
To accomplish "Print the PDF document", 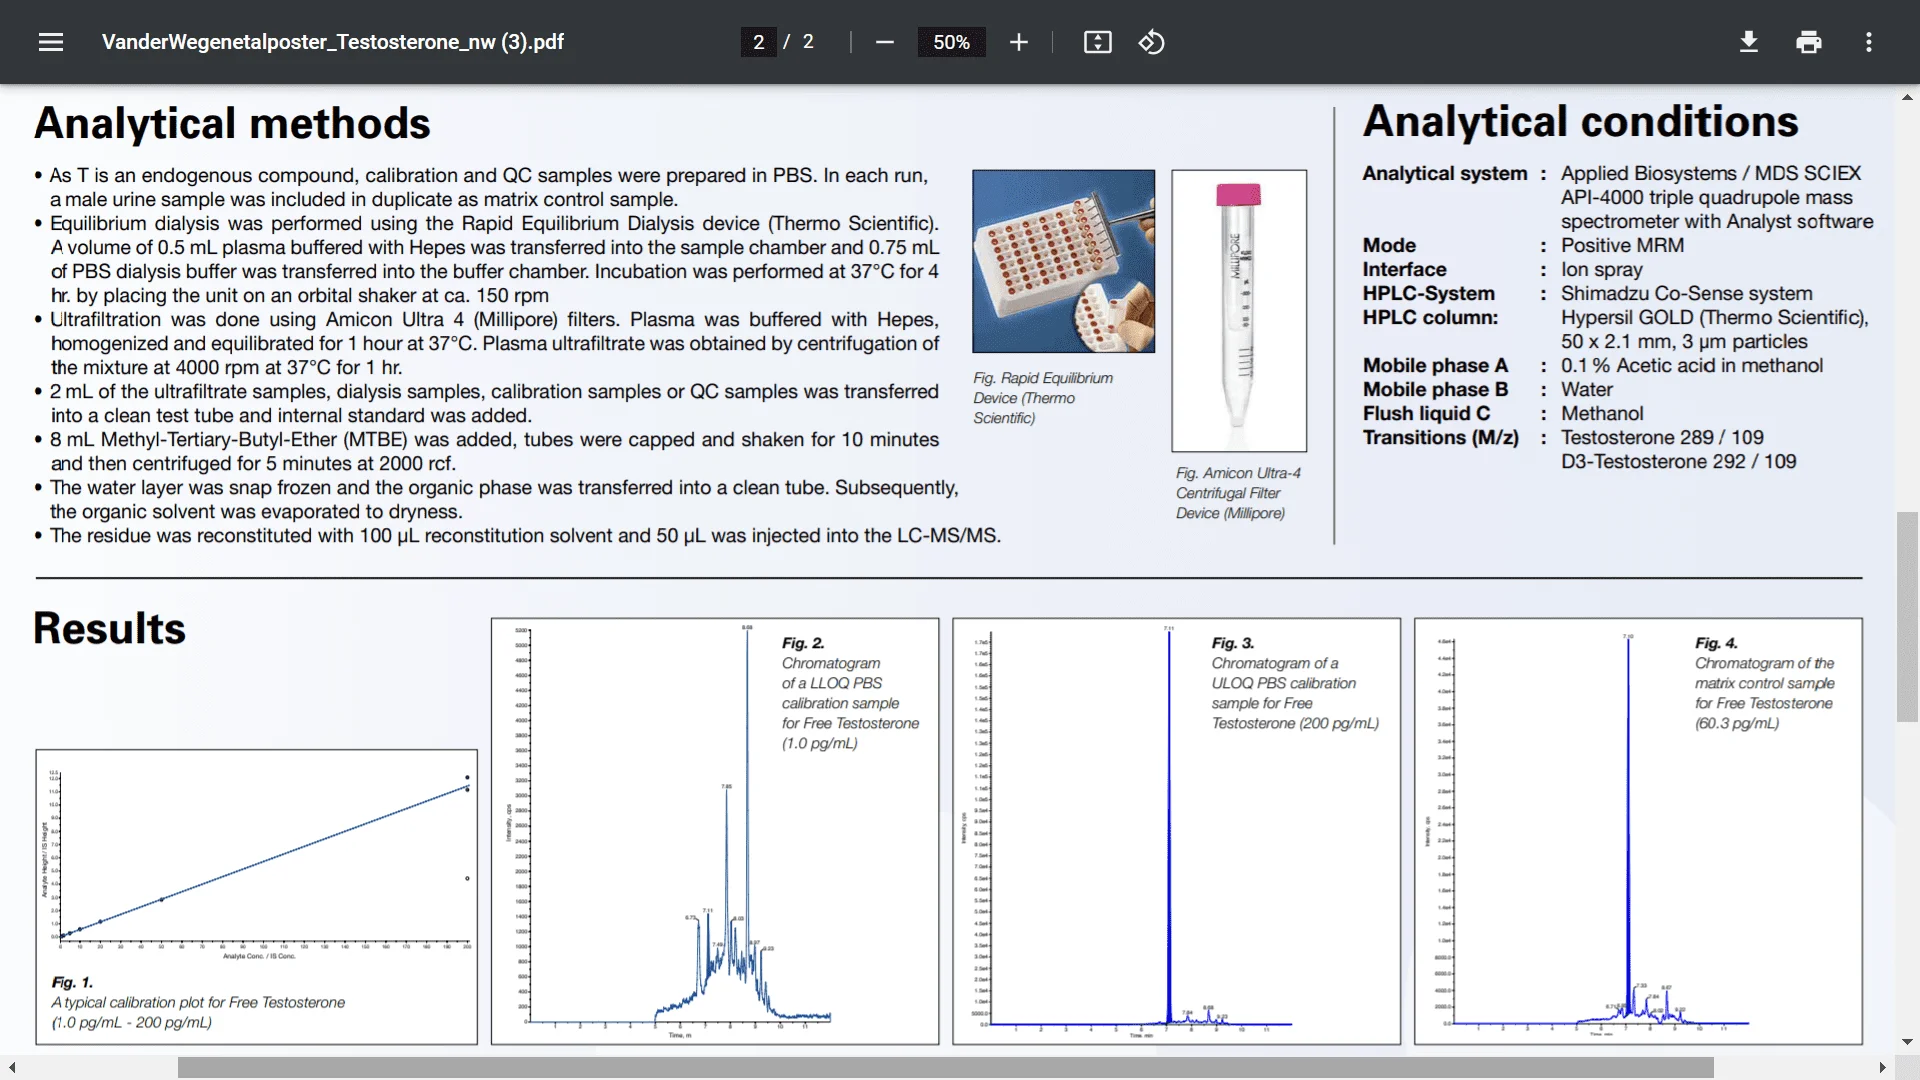I will (x=1808, y=42).
